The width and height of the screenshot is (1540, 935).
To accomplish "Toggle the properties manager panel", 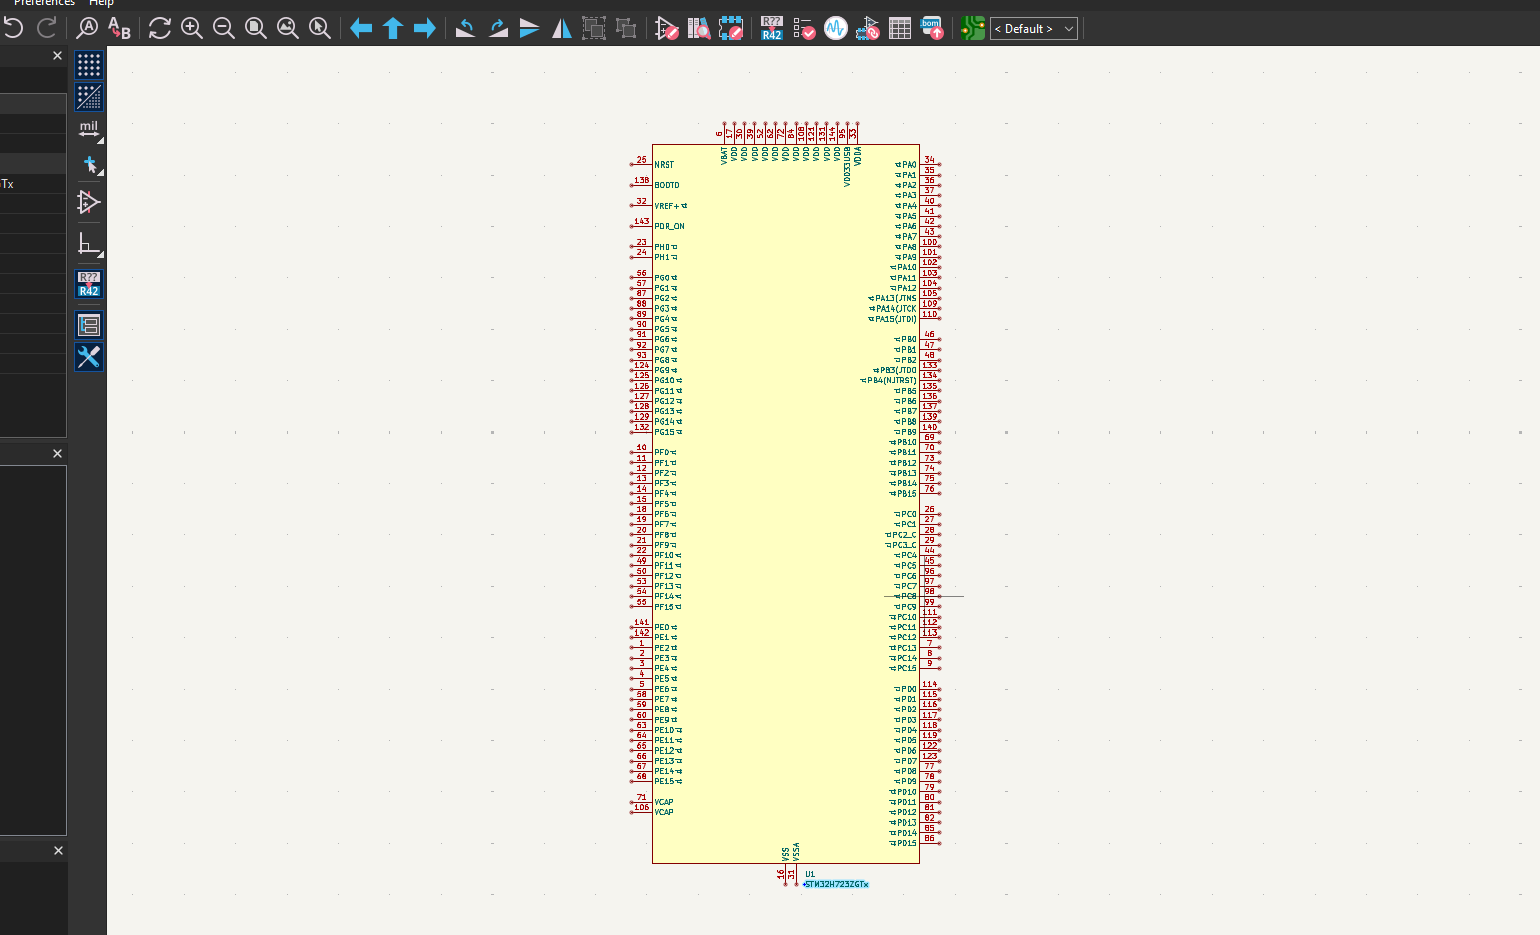I will pyautogui.click(x=89, y=357).
